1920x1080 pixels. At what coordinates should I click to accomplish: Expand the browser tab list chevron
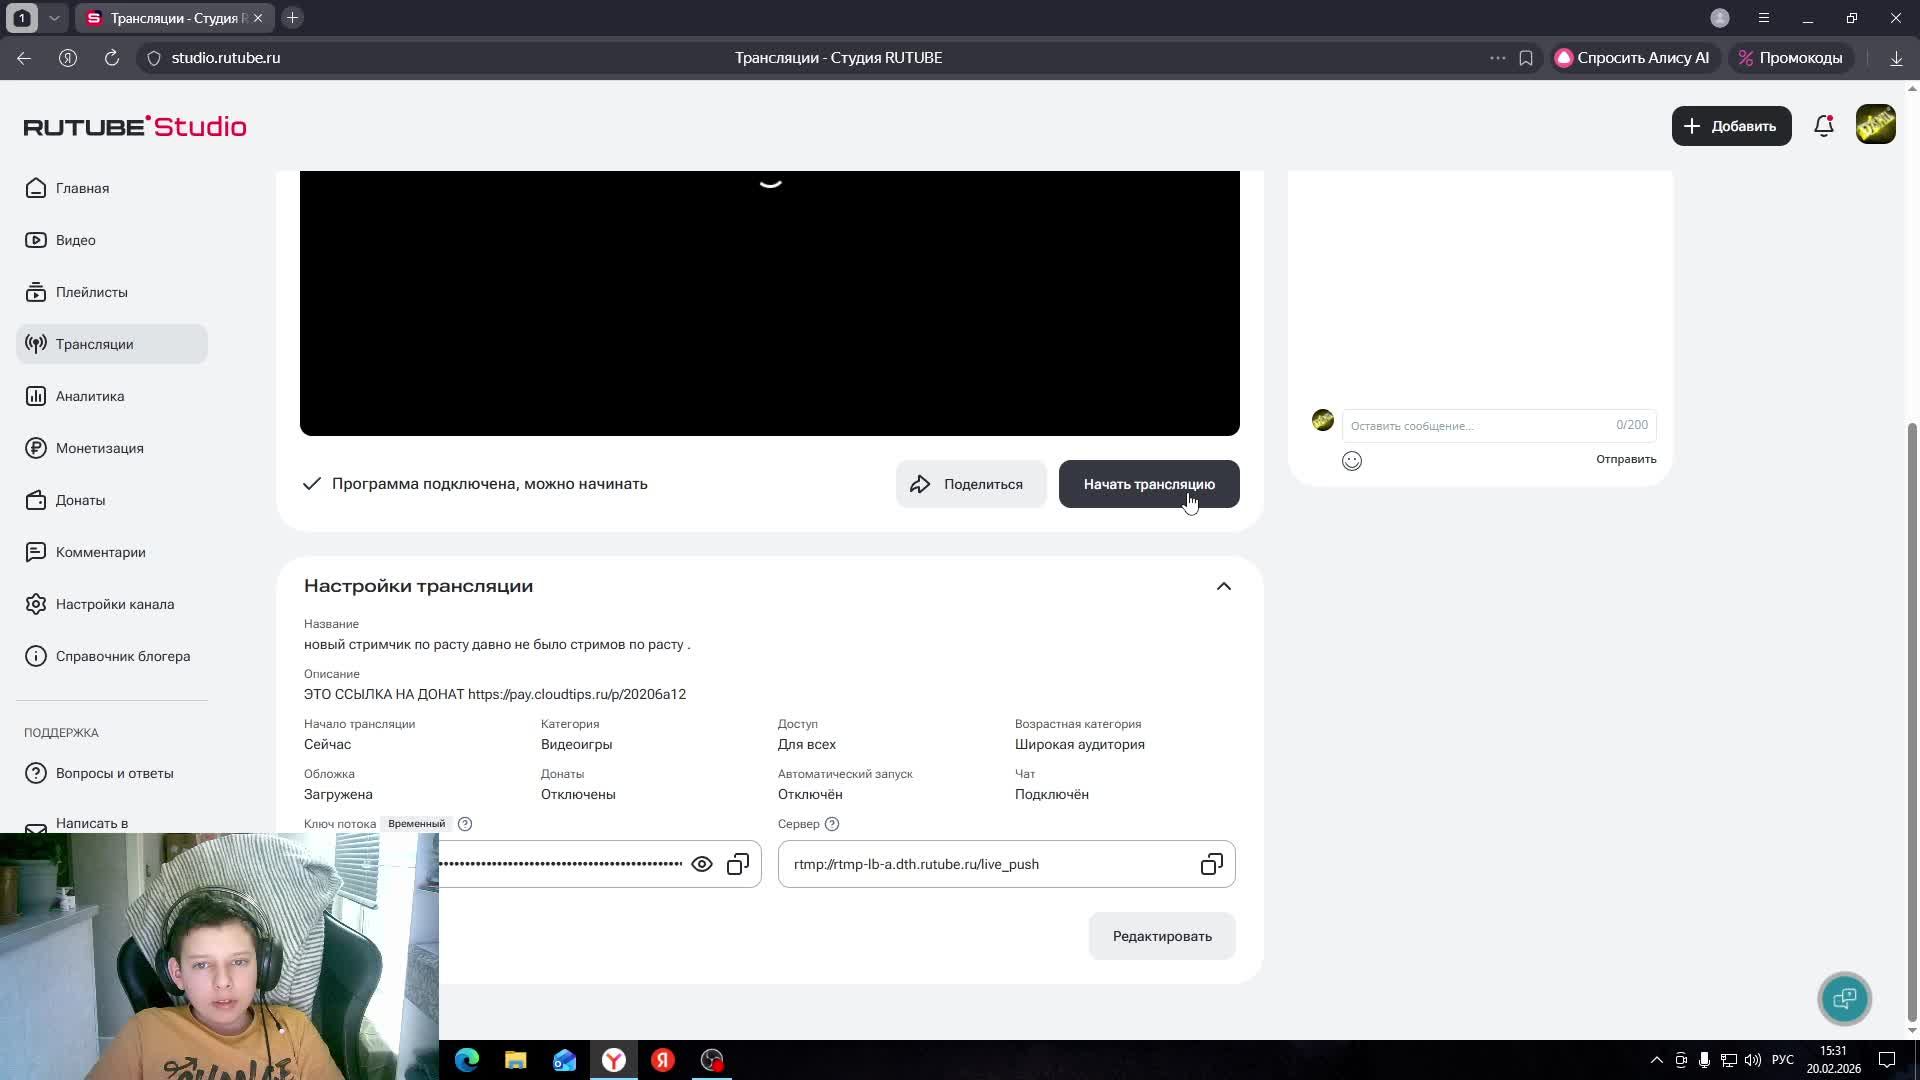[x=54, y=18]
